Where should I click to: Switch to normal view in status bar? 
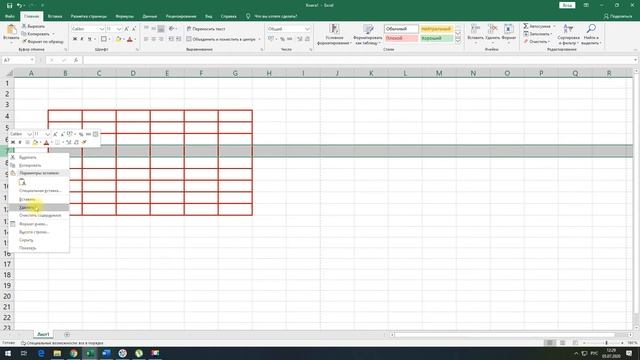[550, 343]
